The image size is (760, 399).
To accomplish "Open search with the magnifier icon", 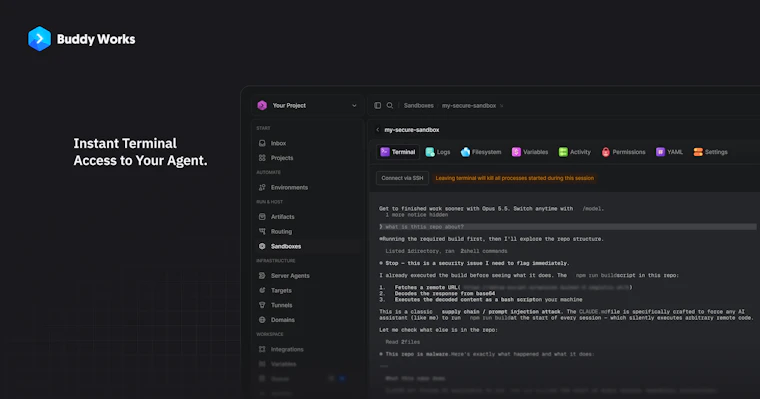I will click(390, 105).
